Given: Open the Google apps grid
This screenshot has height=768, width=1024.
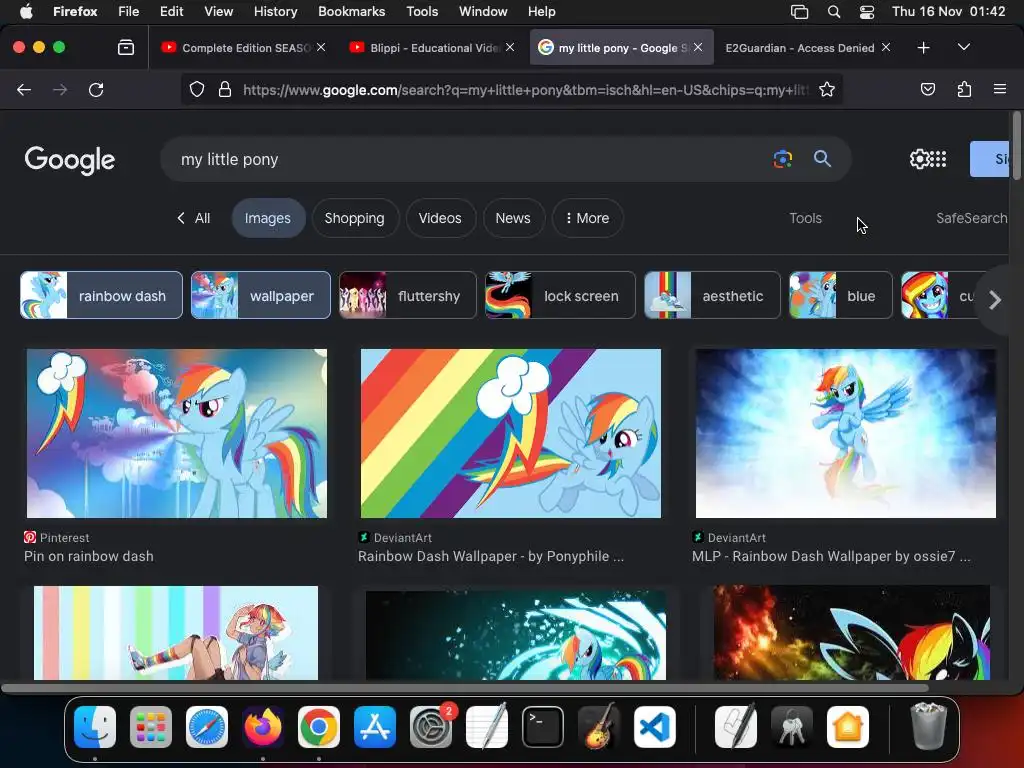Looking at the screenshot, I should coord(938,159).
